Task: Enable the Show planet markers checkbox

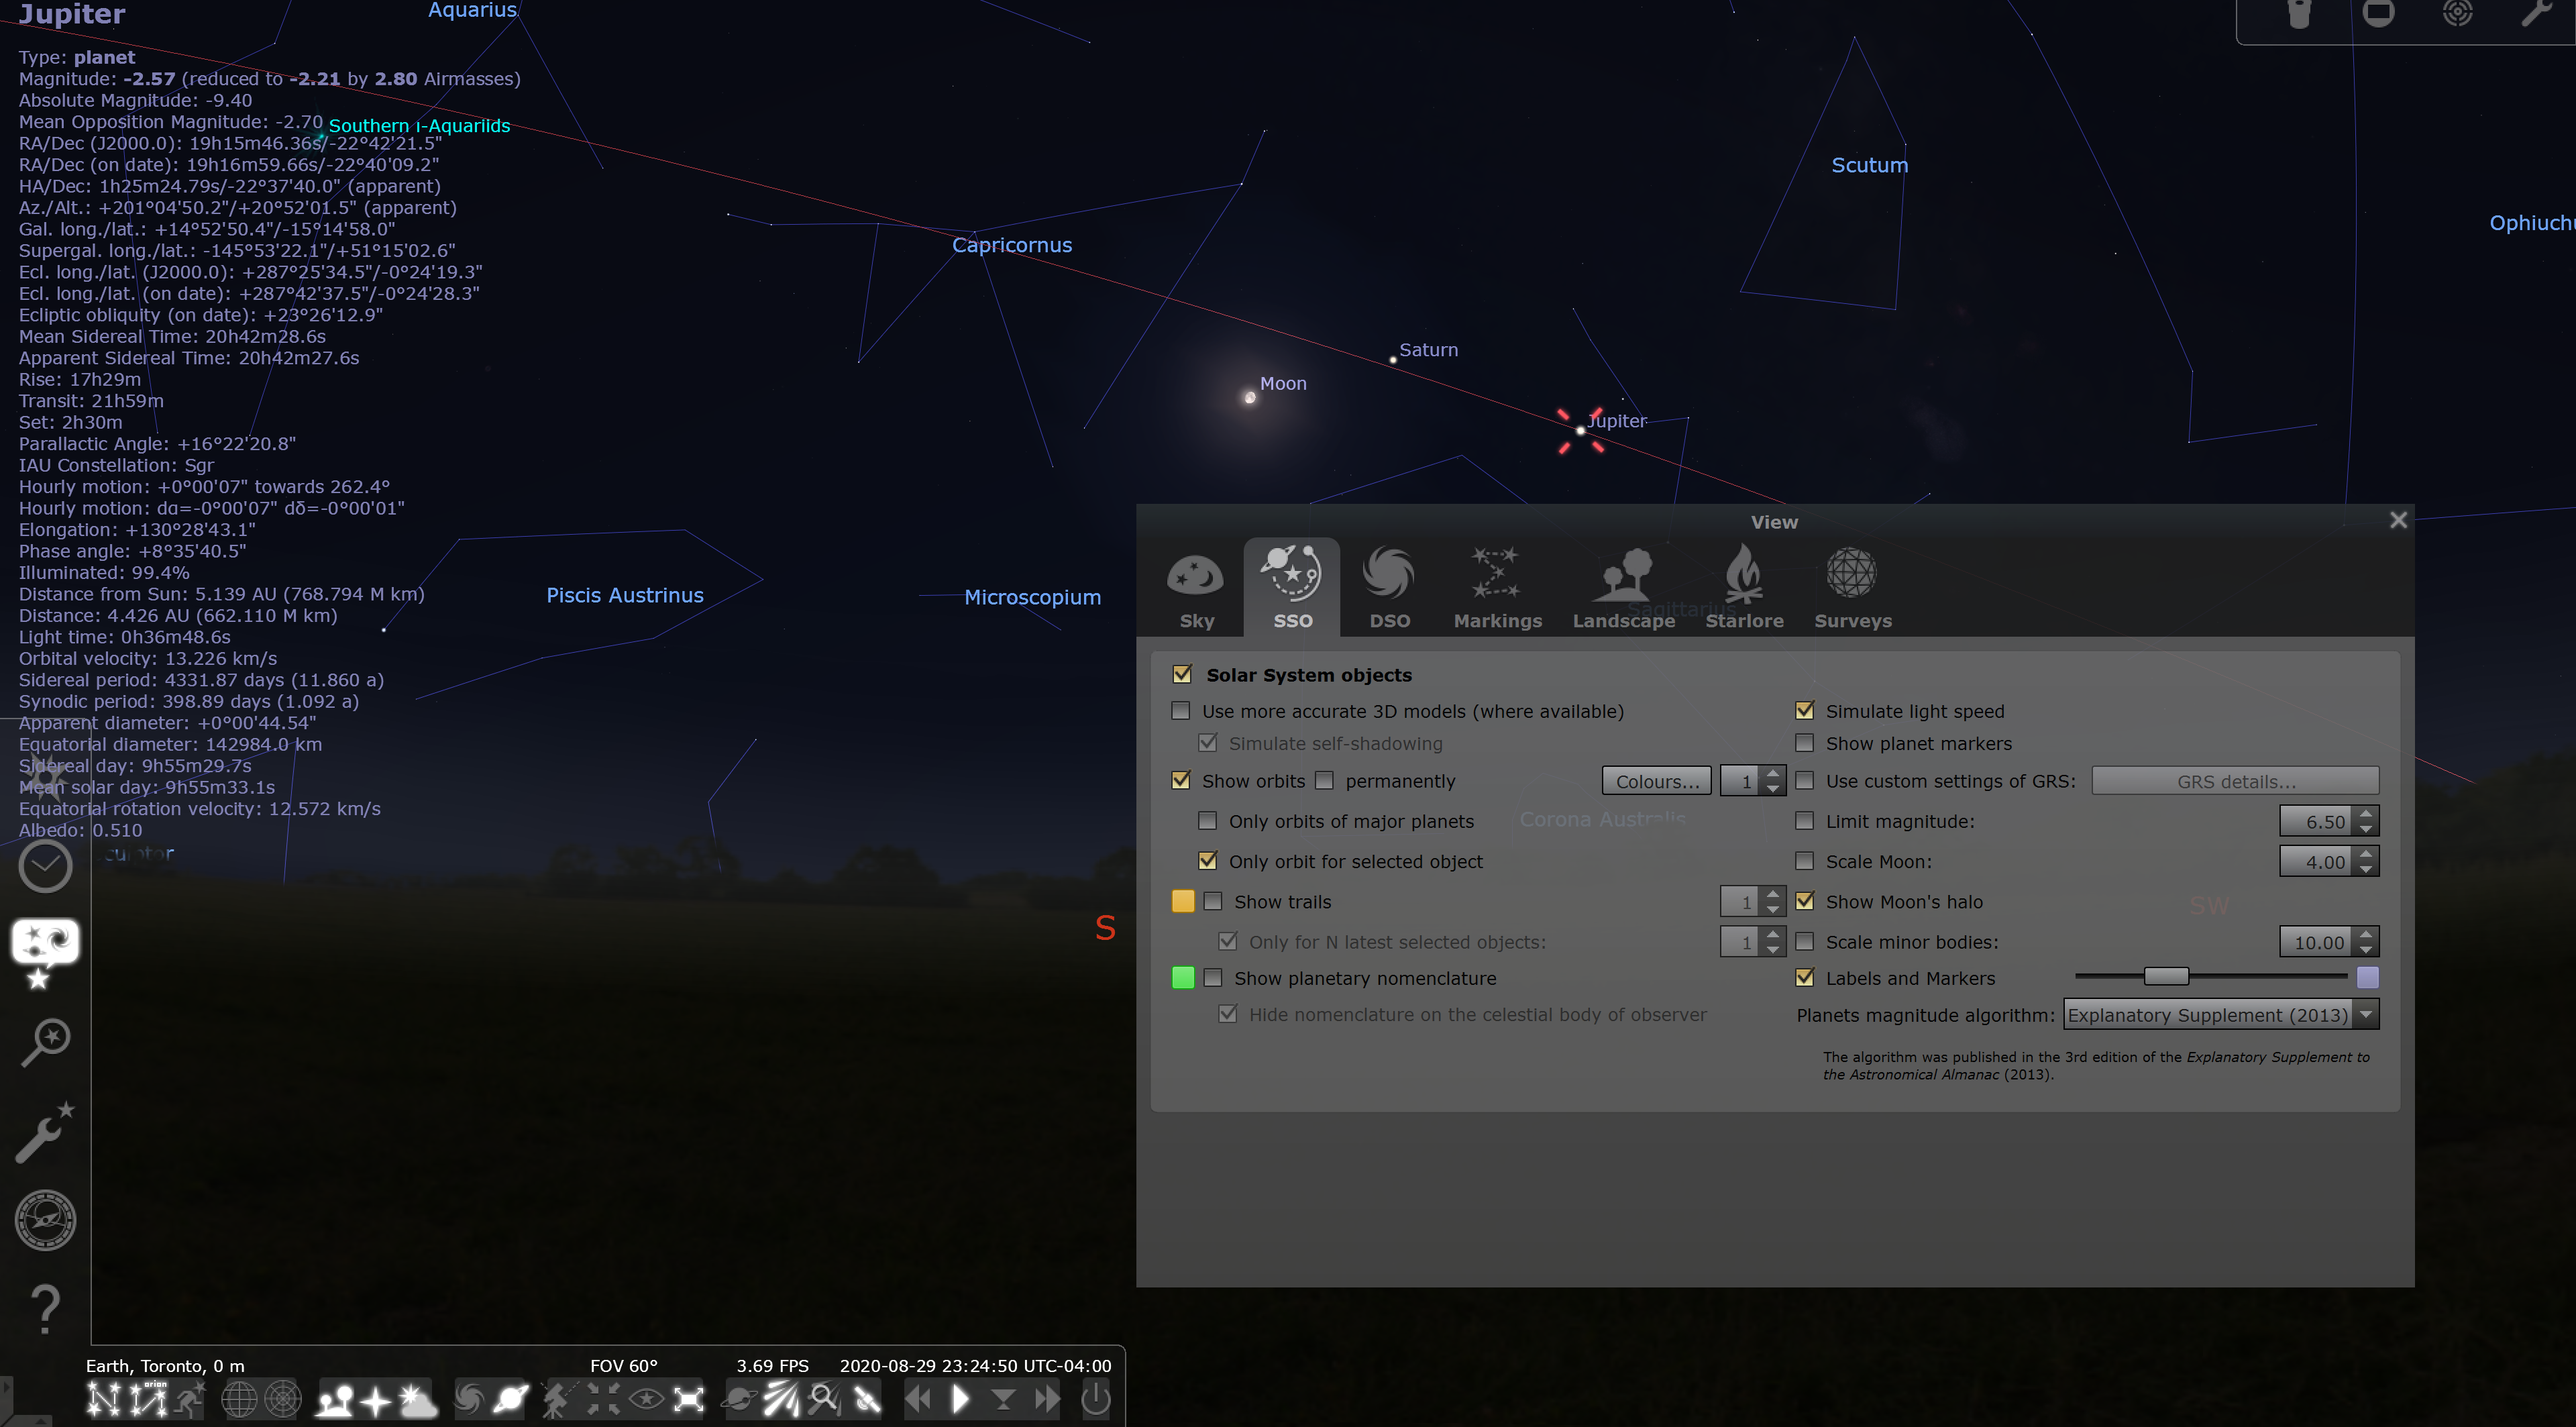Action: point(1804,743)
